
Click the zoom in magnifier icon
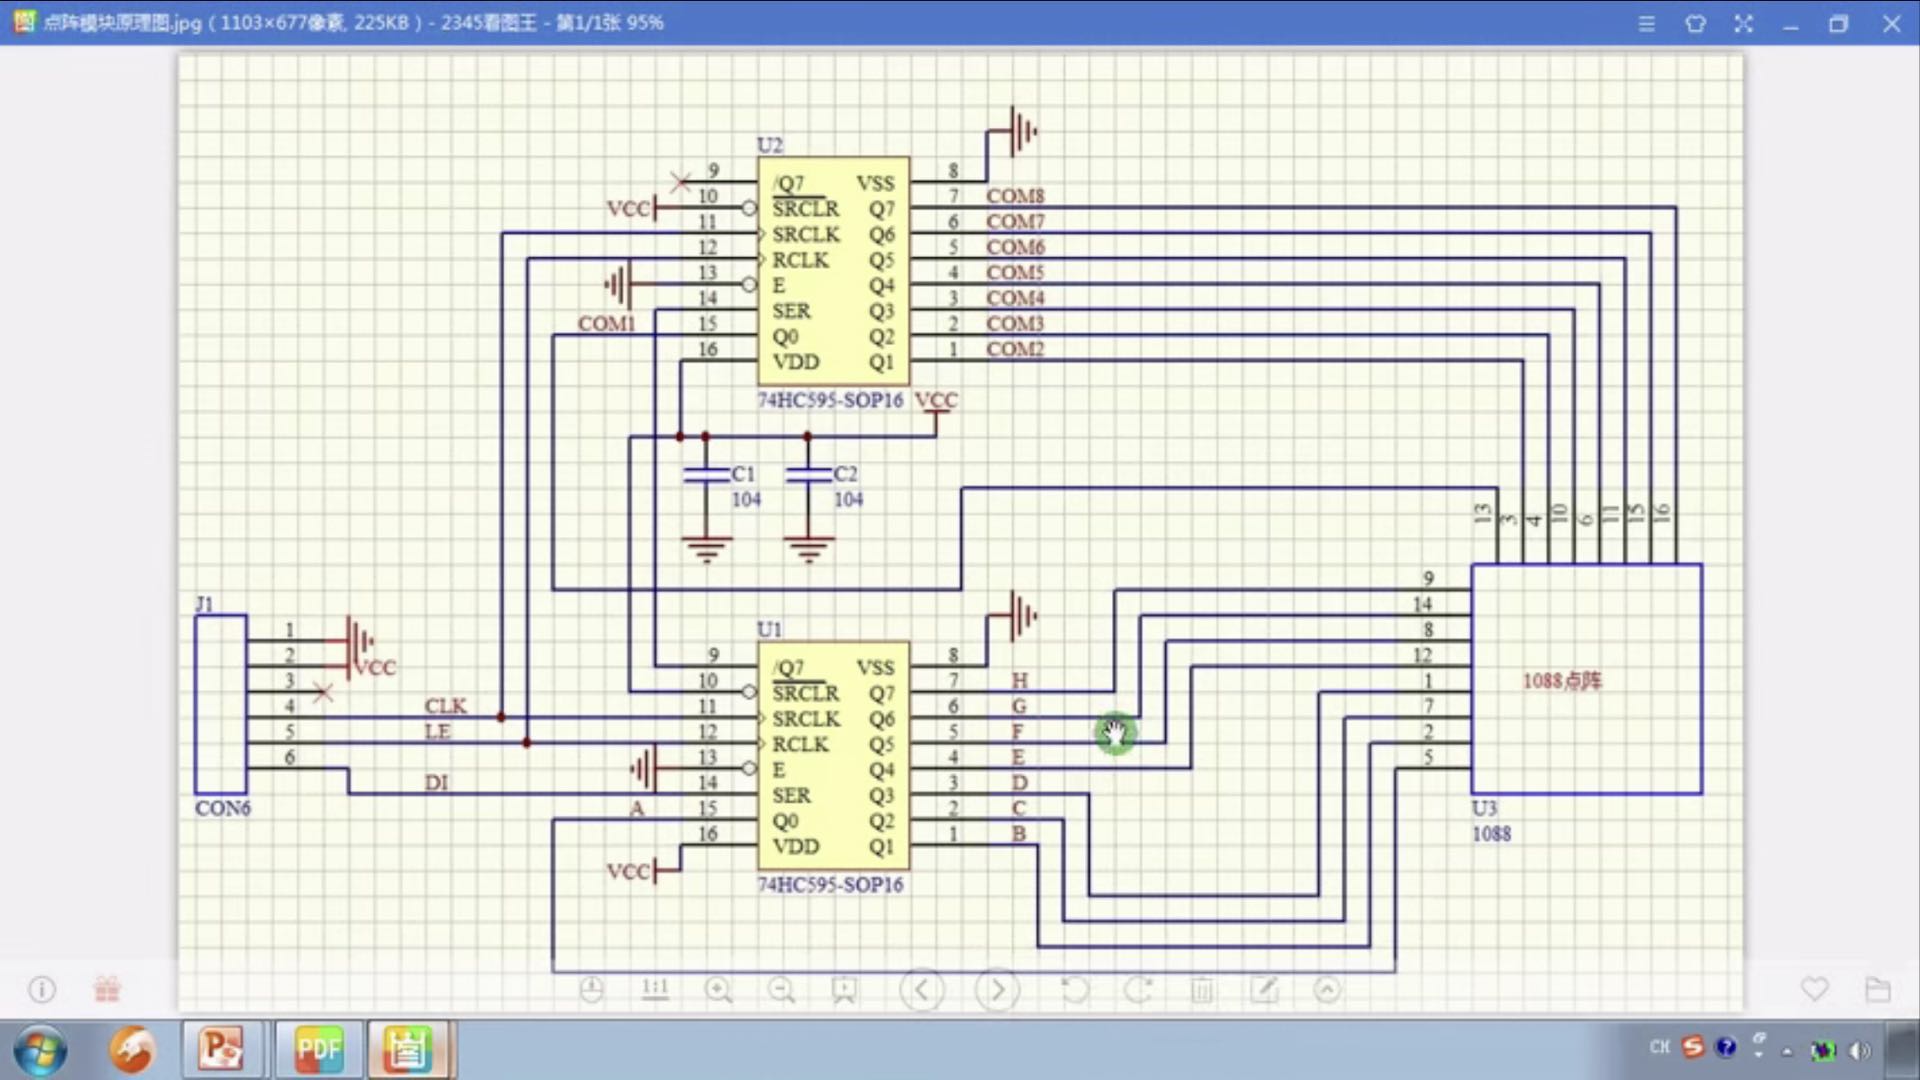(718, 990)
